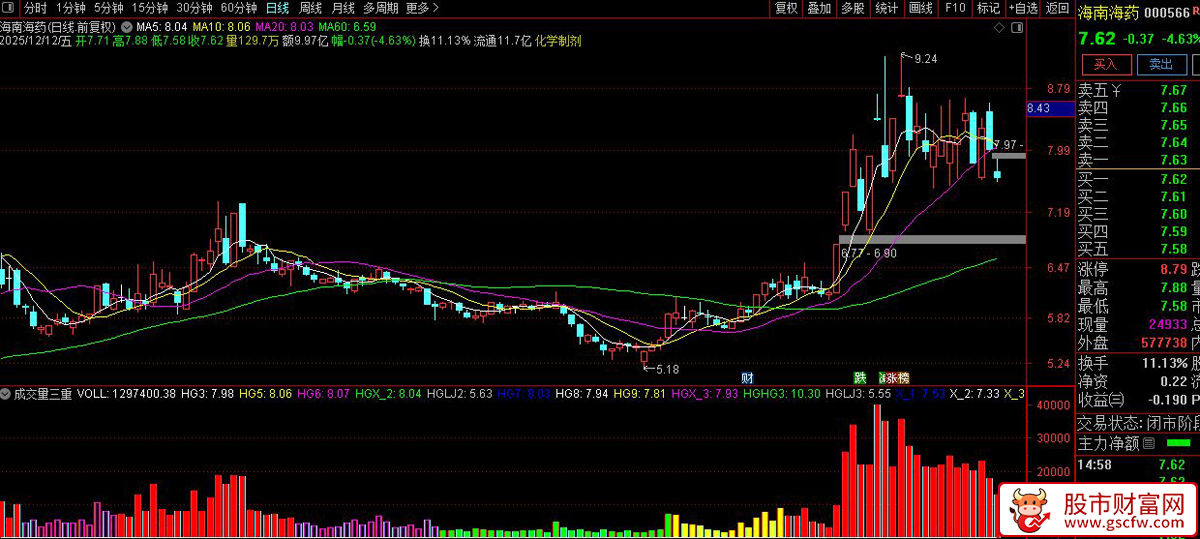Click the MA5: 8.04 indicator label
Viewport: 1200px width, 539px height.
162,27
